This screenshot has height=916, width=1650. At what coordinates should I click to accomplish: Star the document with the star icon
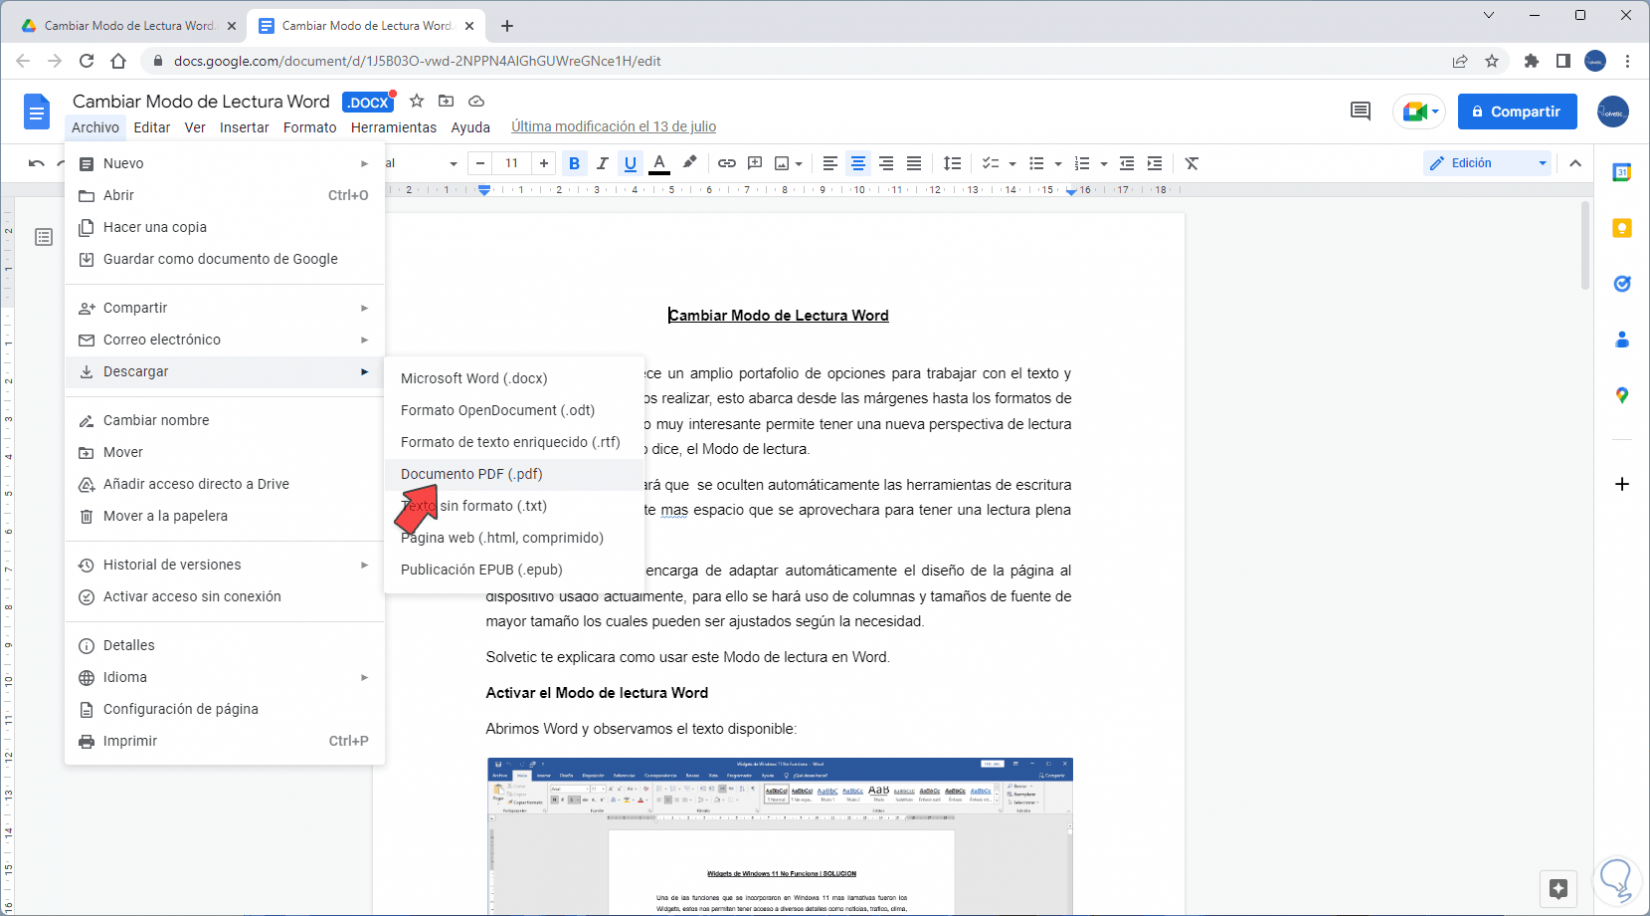417,101
